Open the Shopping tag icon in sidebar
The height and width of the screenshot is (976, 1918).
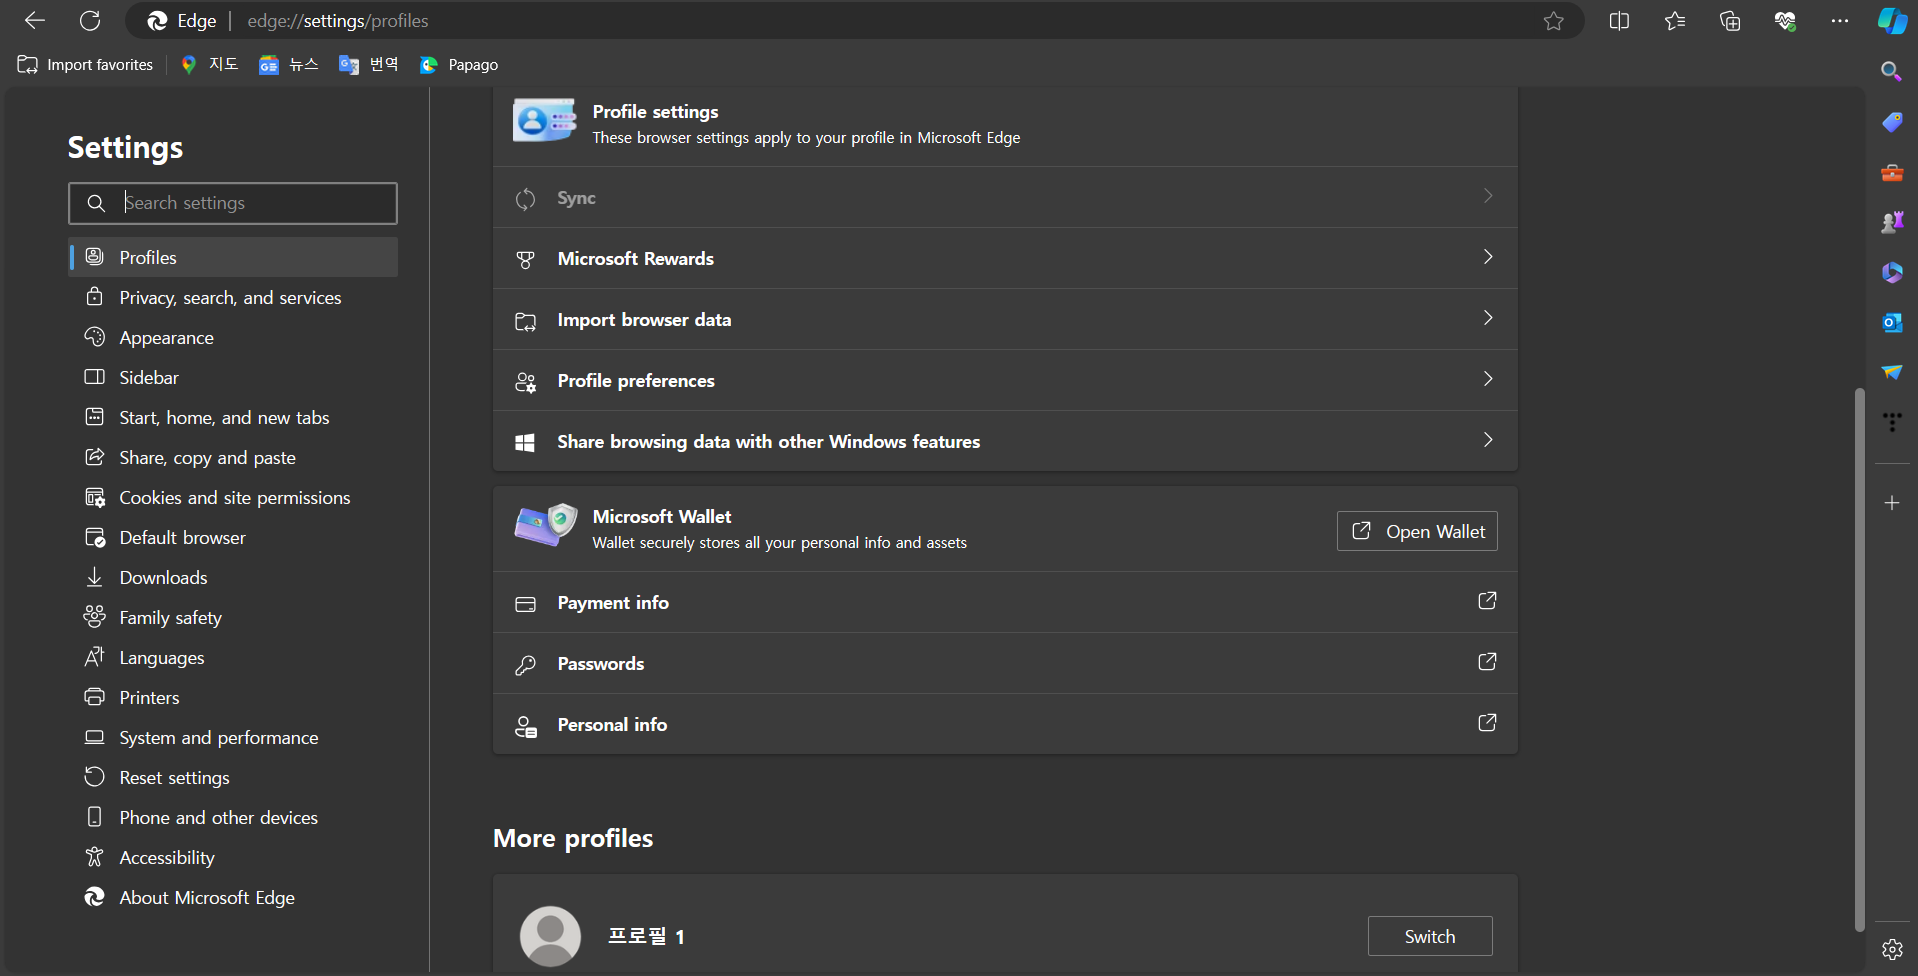tap(1891, 122)
